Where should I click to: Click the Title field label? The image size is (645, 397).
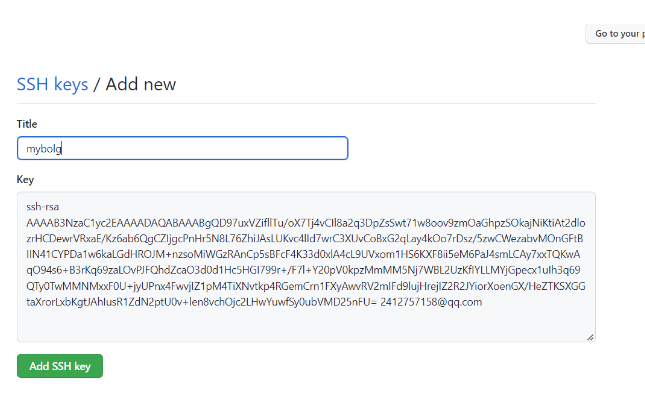tap(27, 124)
